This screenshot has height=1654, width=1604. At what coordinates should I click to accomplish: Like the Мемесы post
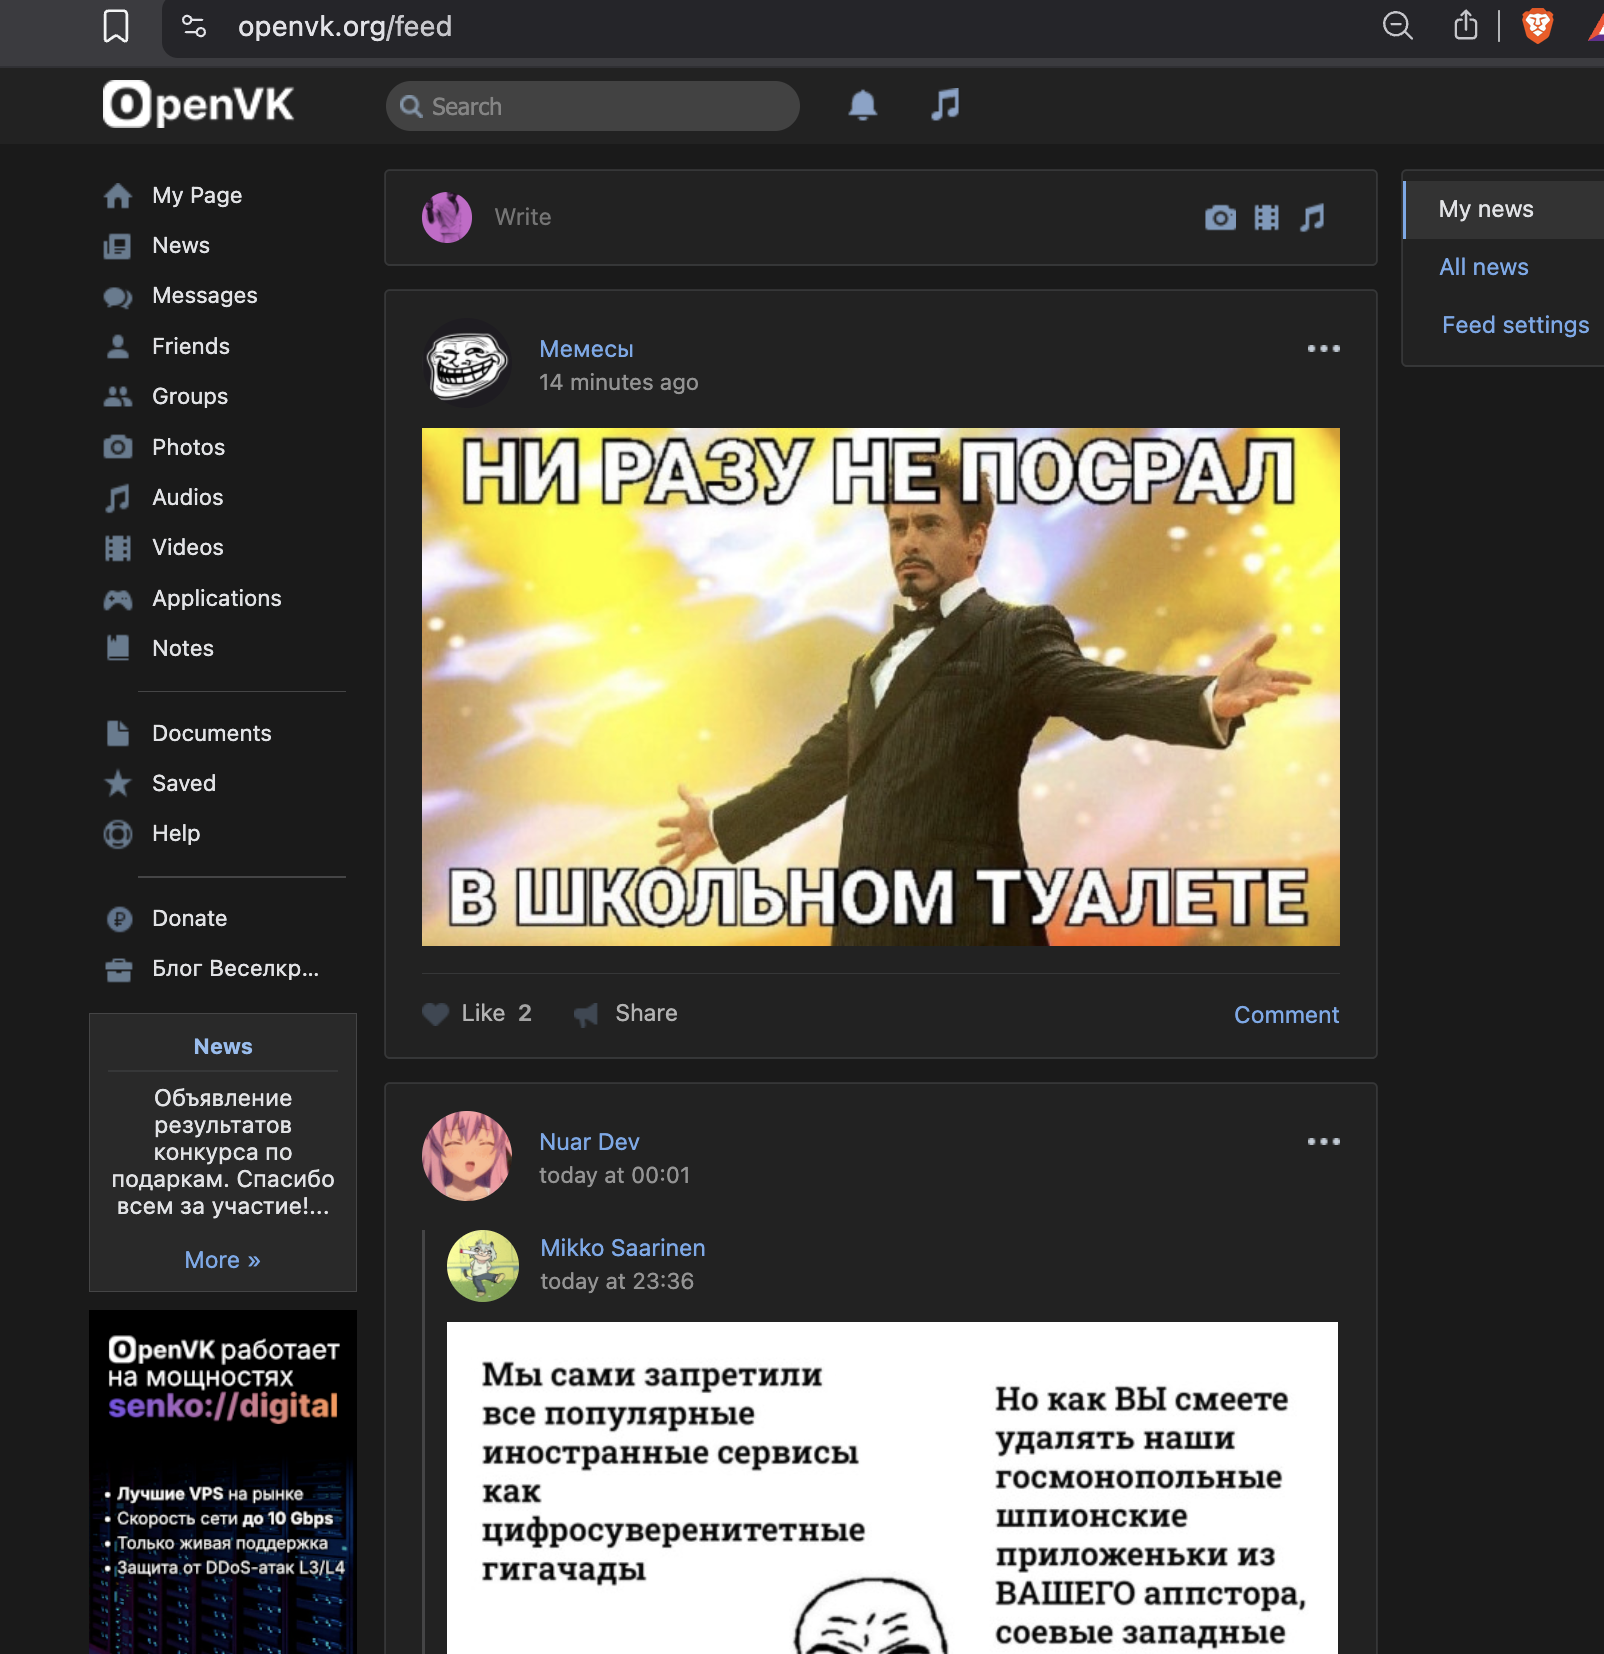coord(477,1014)
